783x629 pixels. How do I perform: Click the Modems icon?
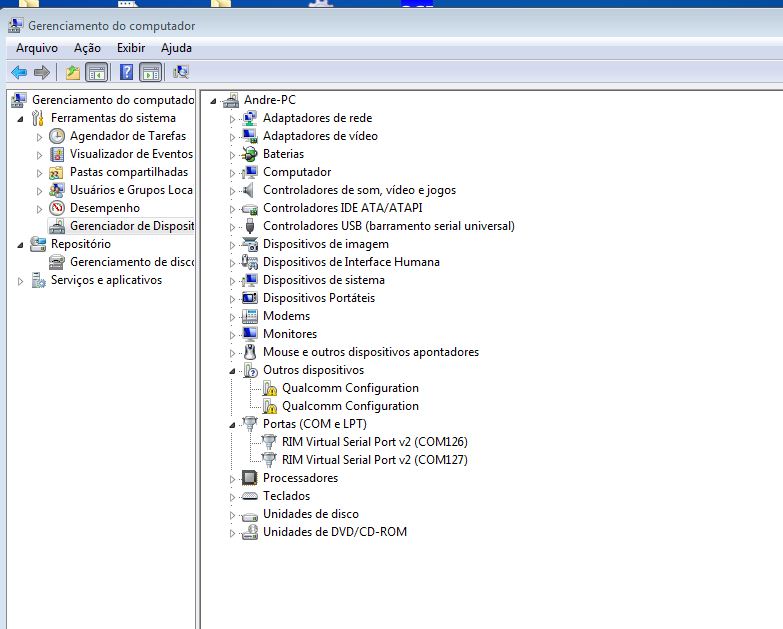tap(249, 316)
